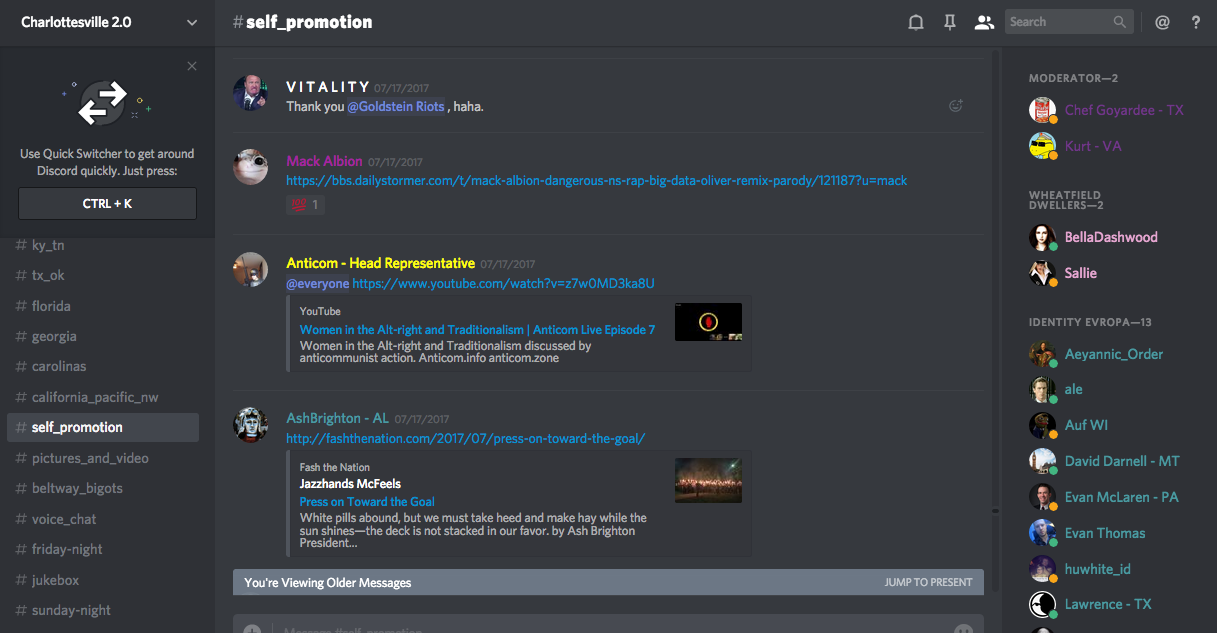Add reaction to VITALITY's message
The height and width of the screenshot is (633, 1217).
956,106
